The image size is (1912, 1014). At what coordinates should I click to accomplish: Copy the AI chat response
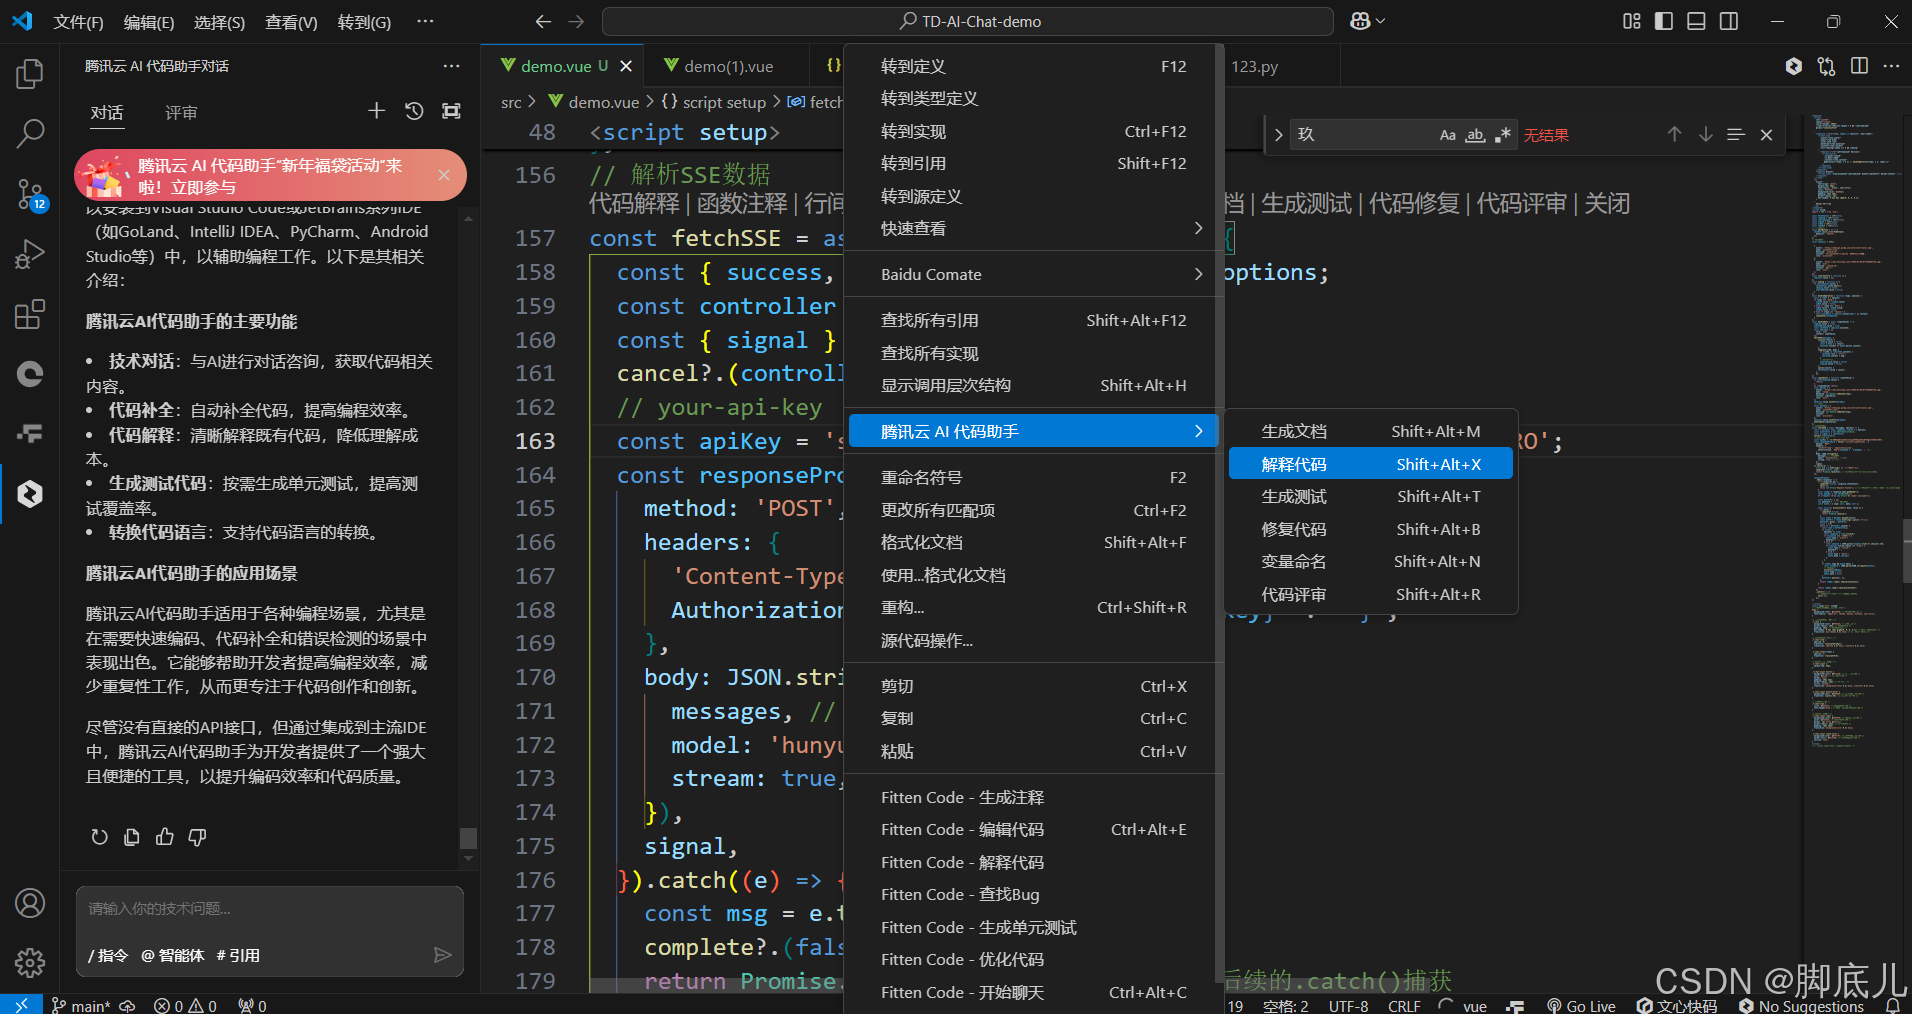pyautogui.click(x=132, y=837)
